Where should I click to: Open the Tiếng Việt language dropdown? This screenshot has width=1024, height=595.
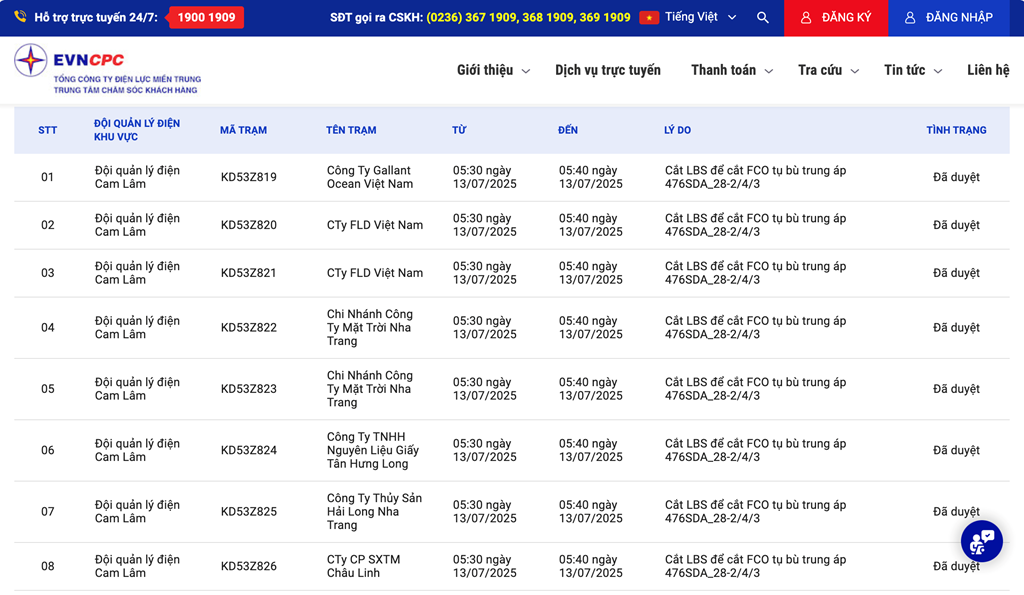[x=701, y=18]
